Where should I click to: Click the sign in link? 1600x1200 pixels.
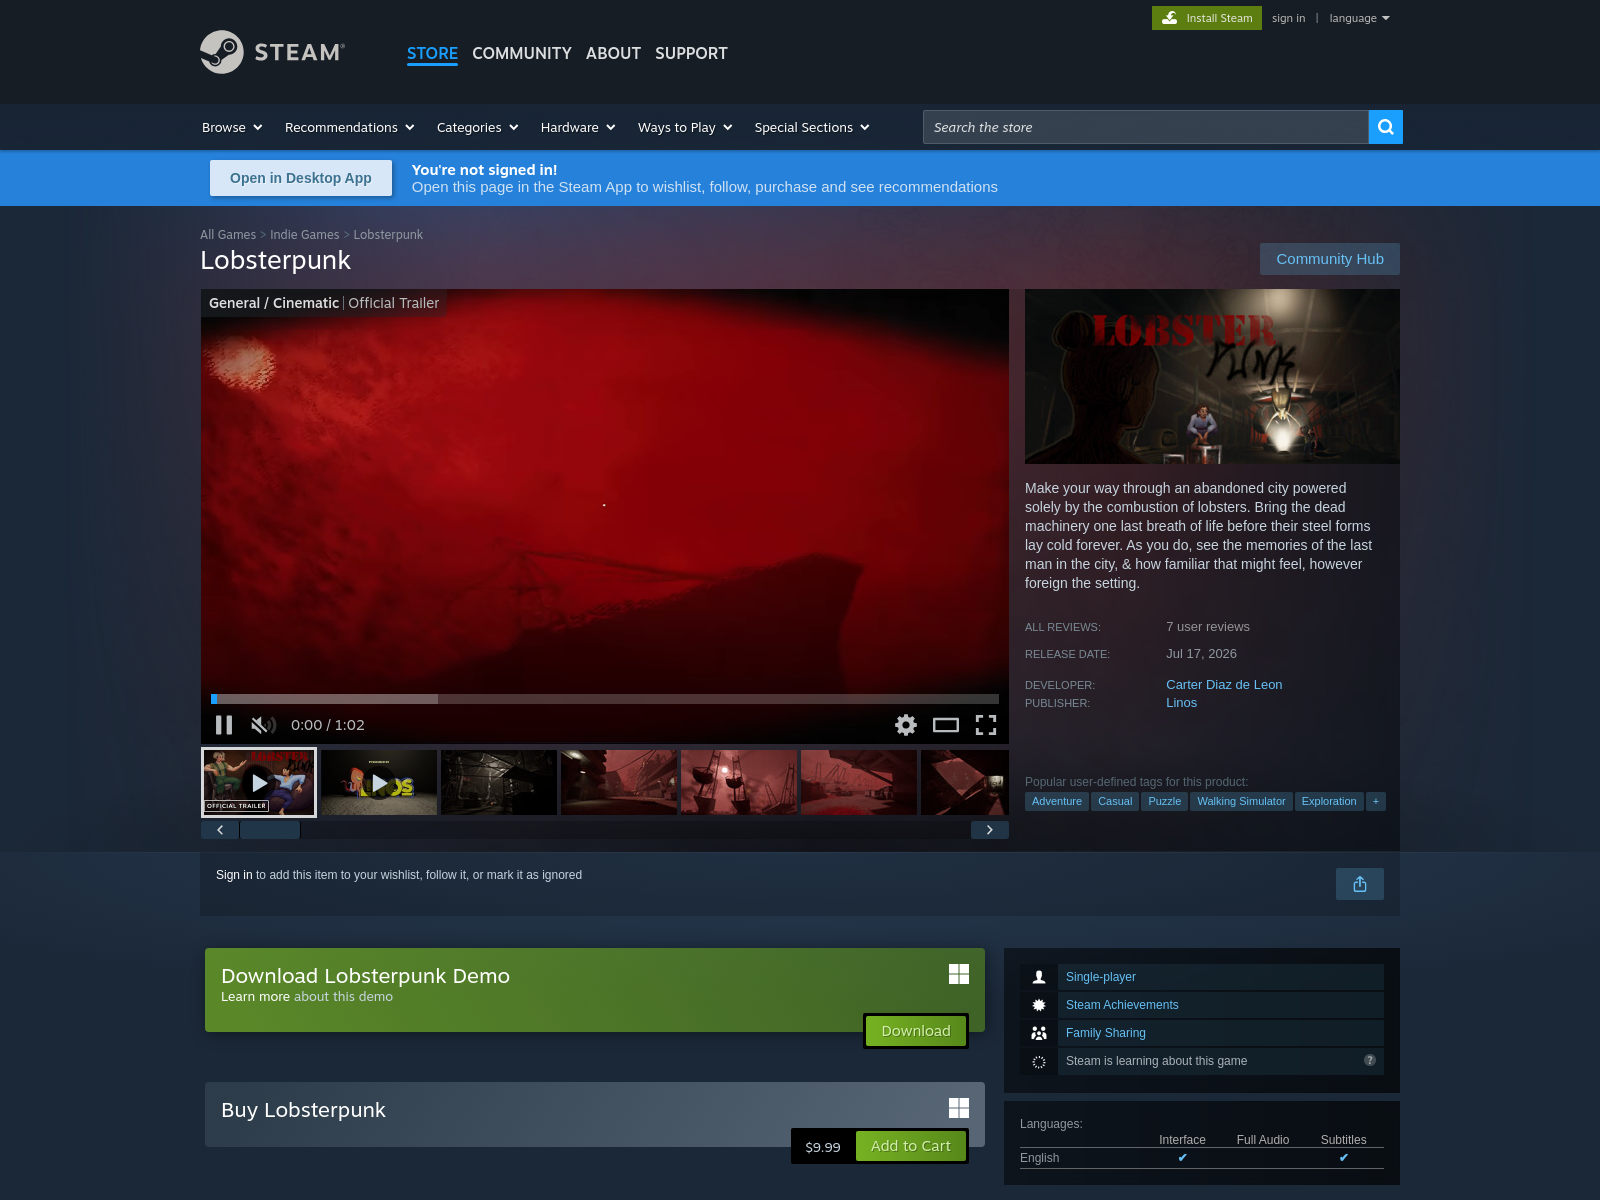pyautogui.click(x=1288, y=18)
